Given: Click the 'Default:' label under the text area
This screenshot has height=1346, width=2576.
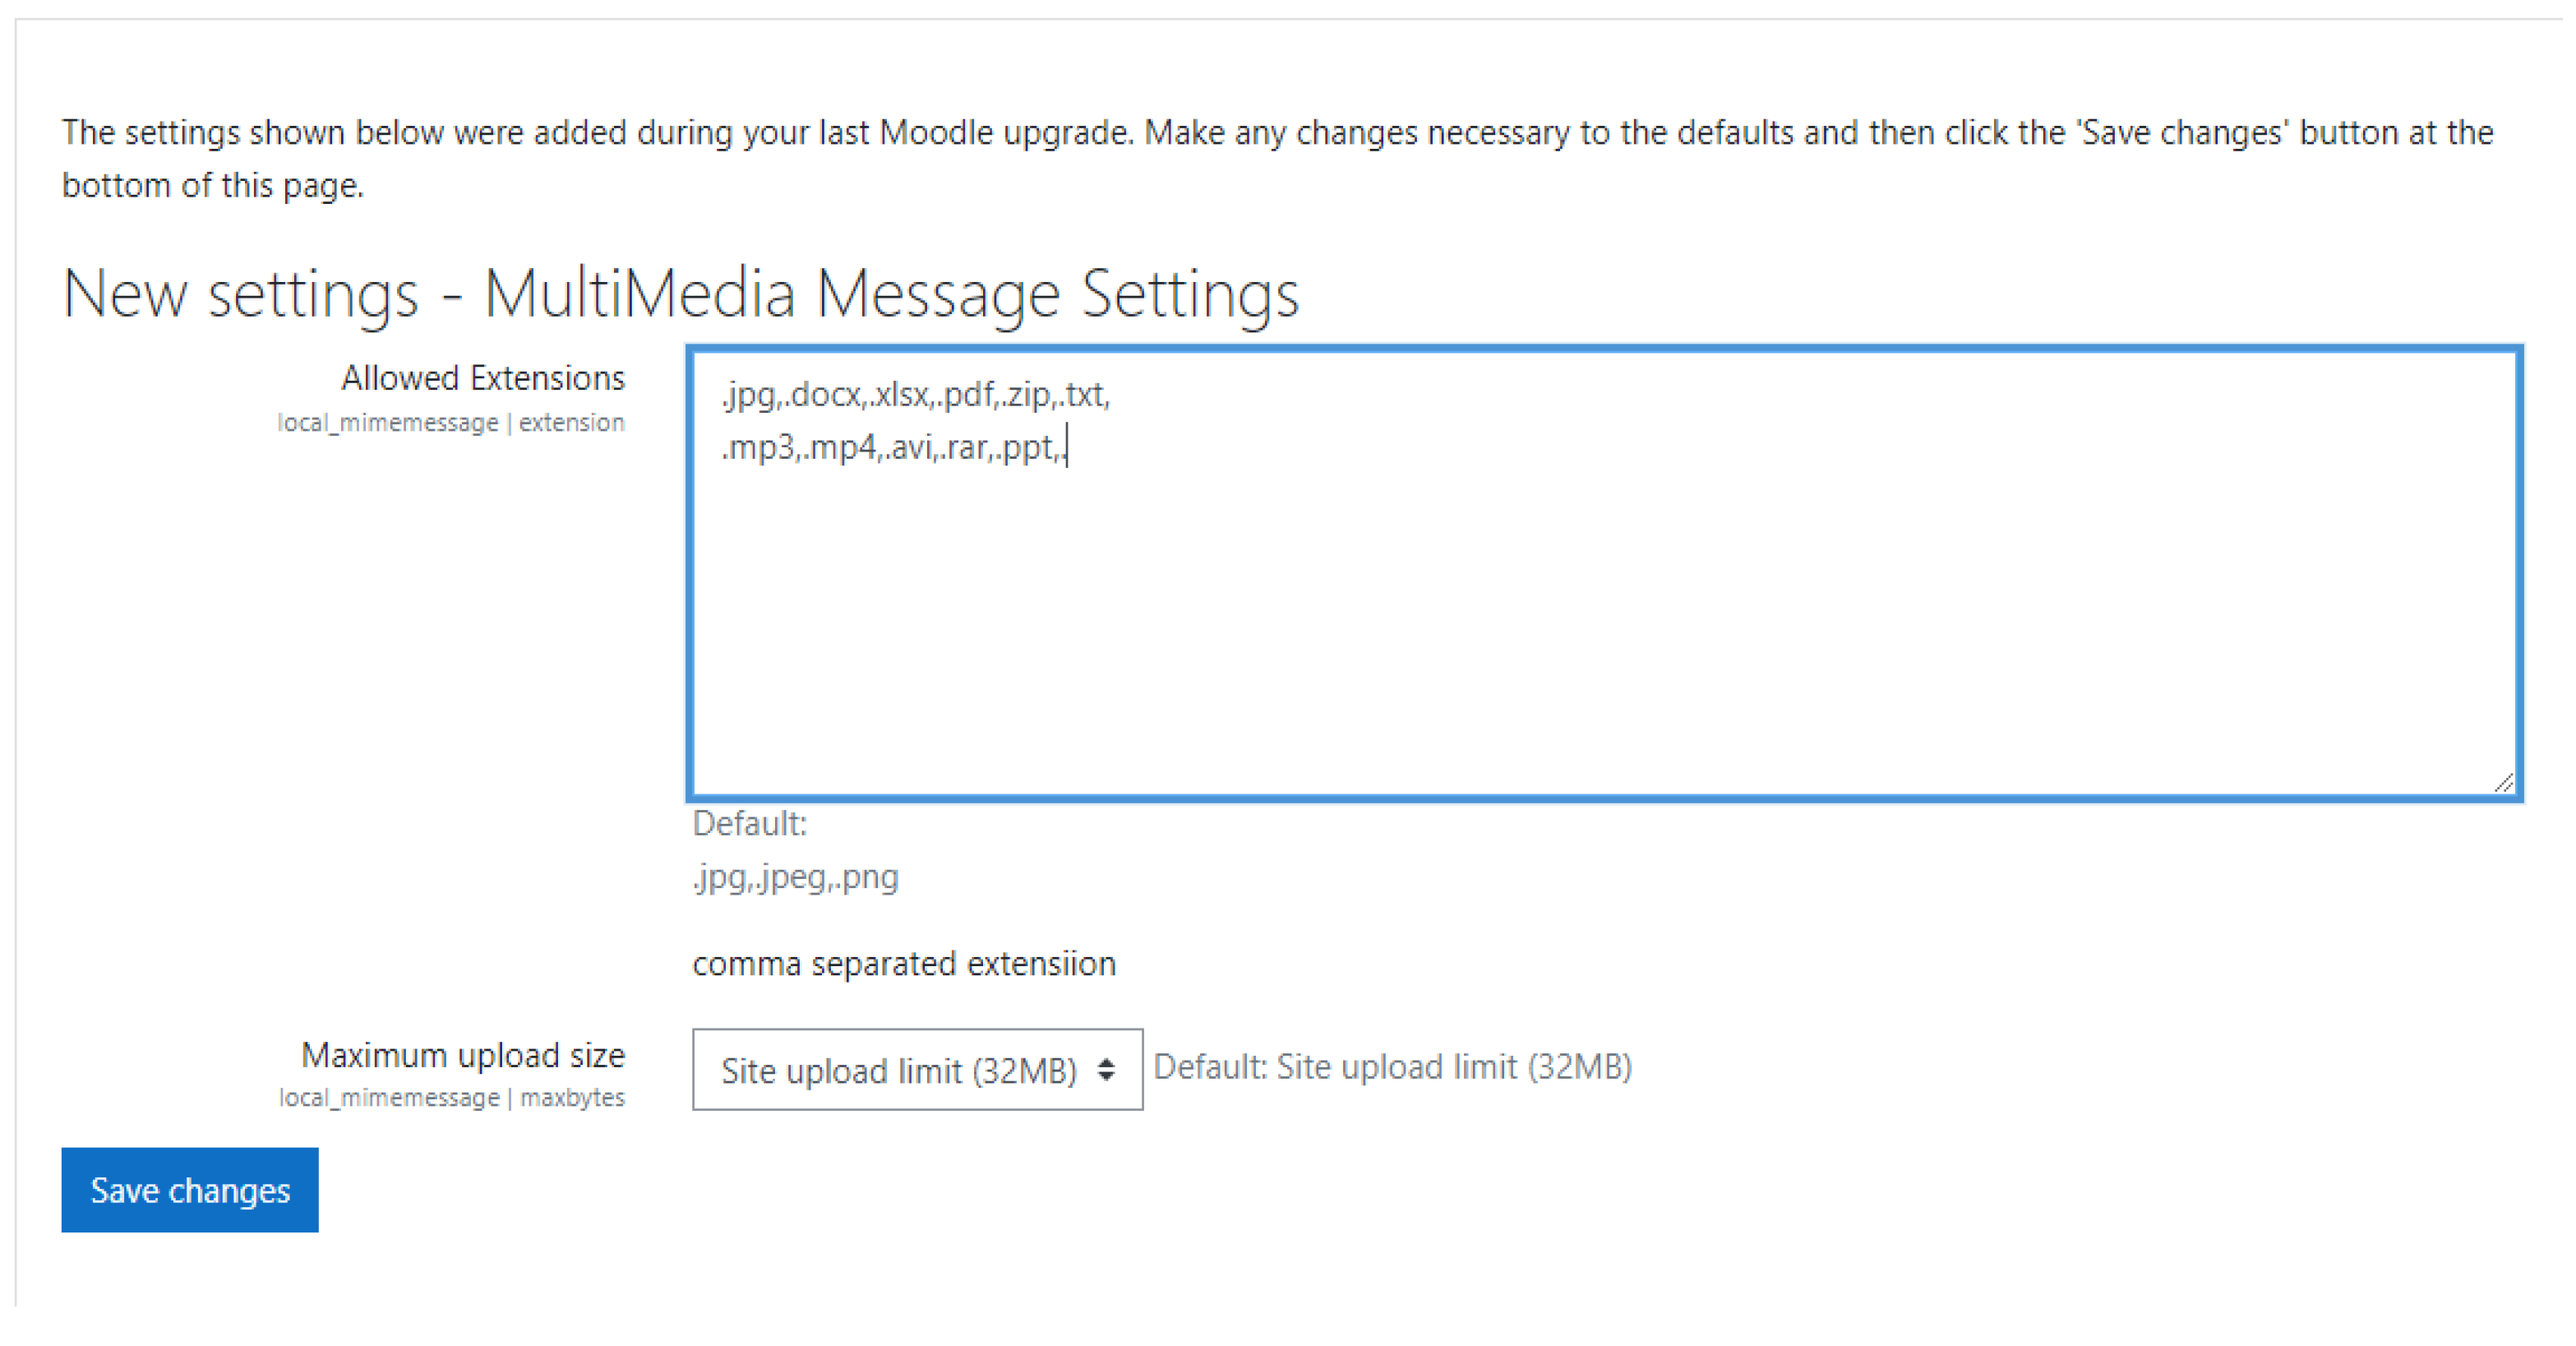Looking at the screenshot, I should point(749,824).
